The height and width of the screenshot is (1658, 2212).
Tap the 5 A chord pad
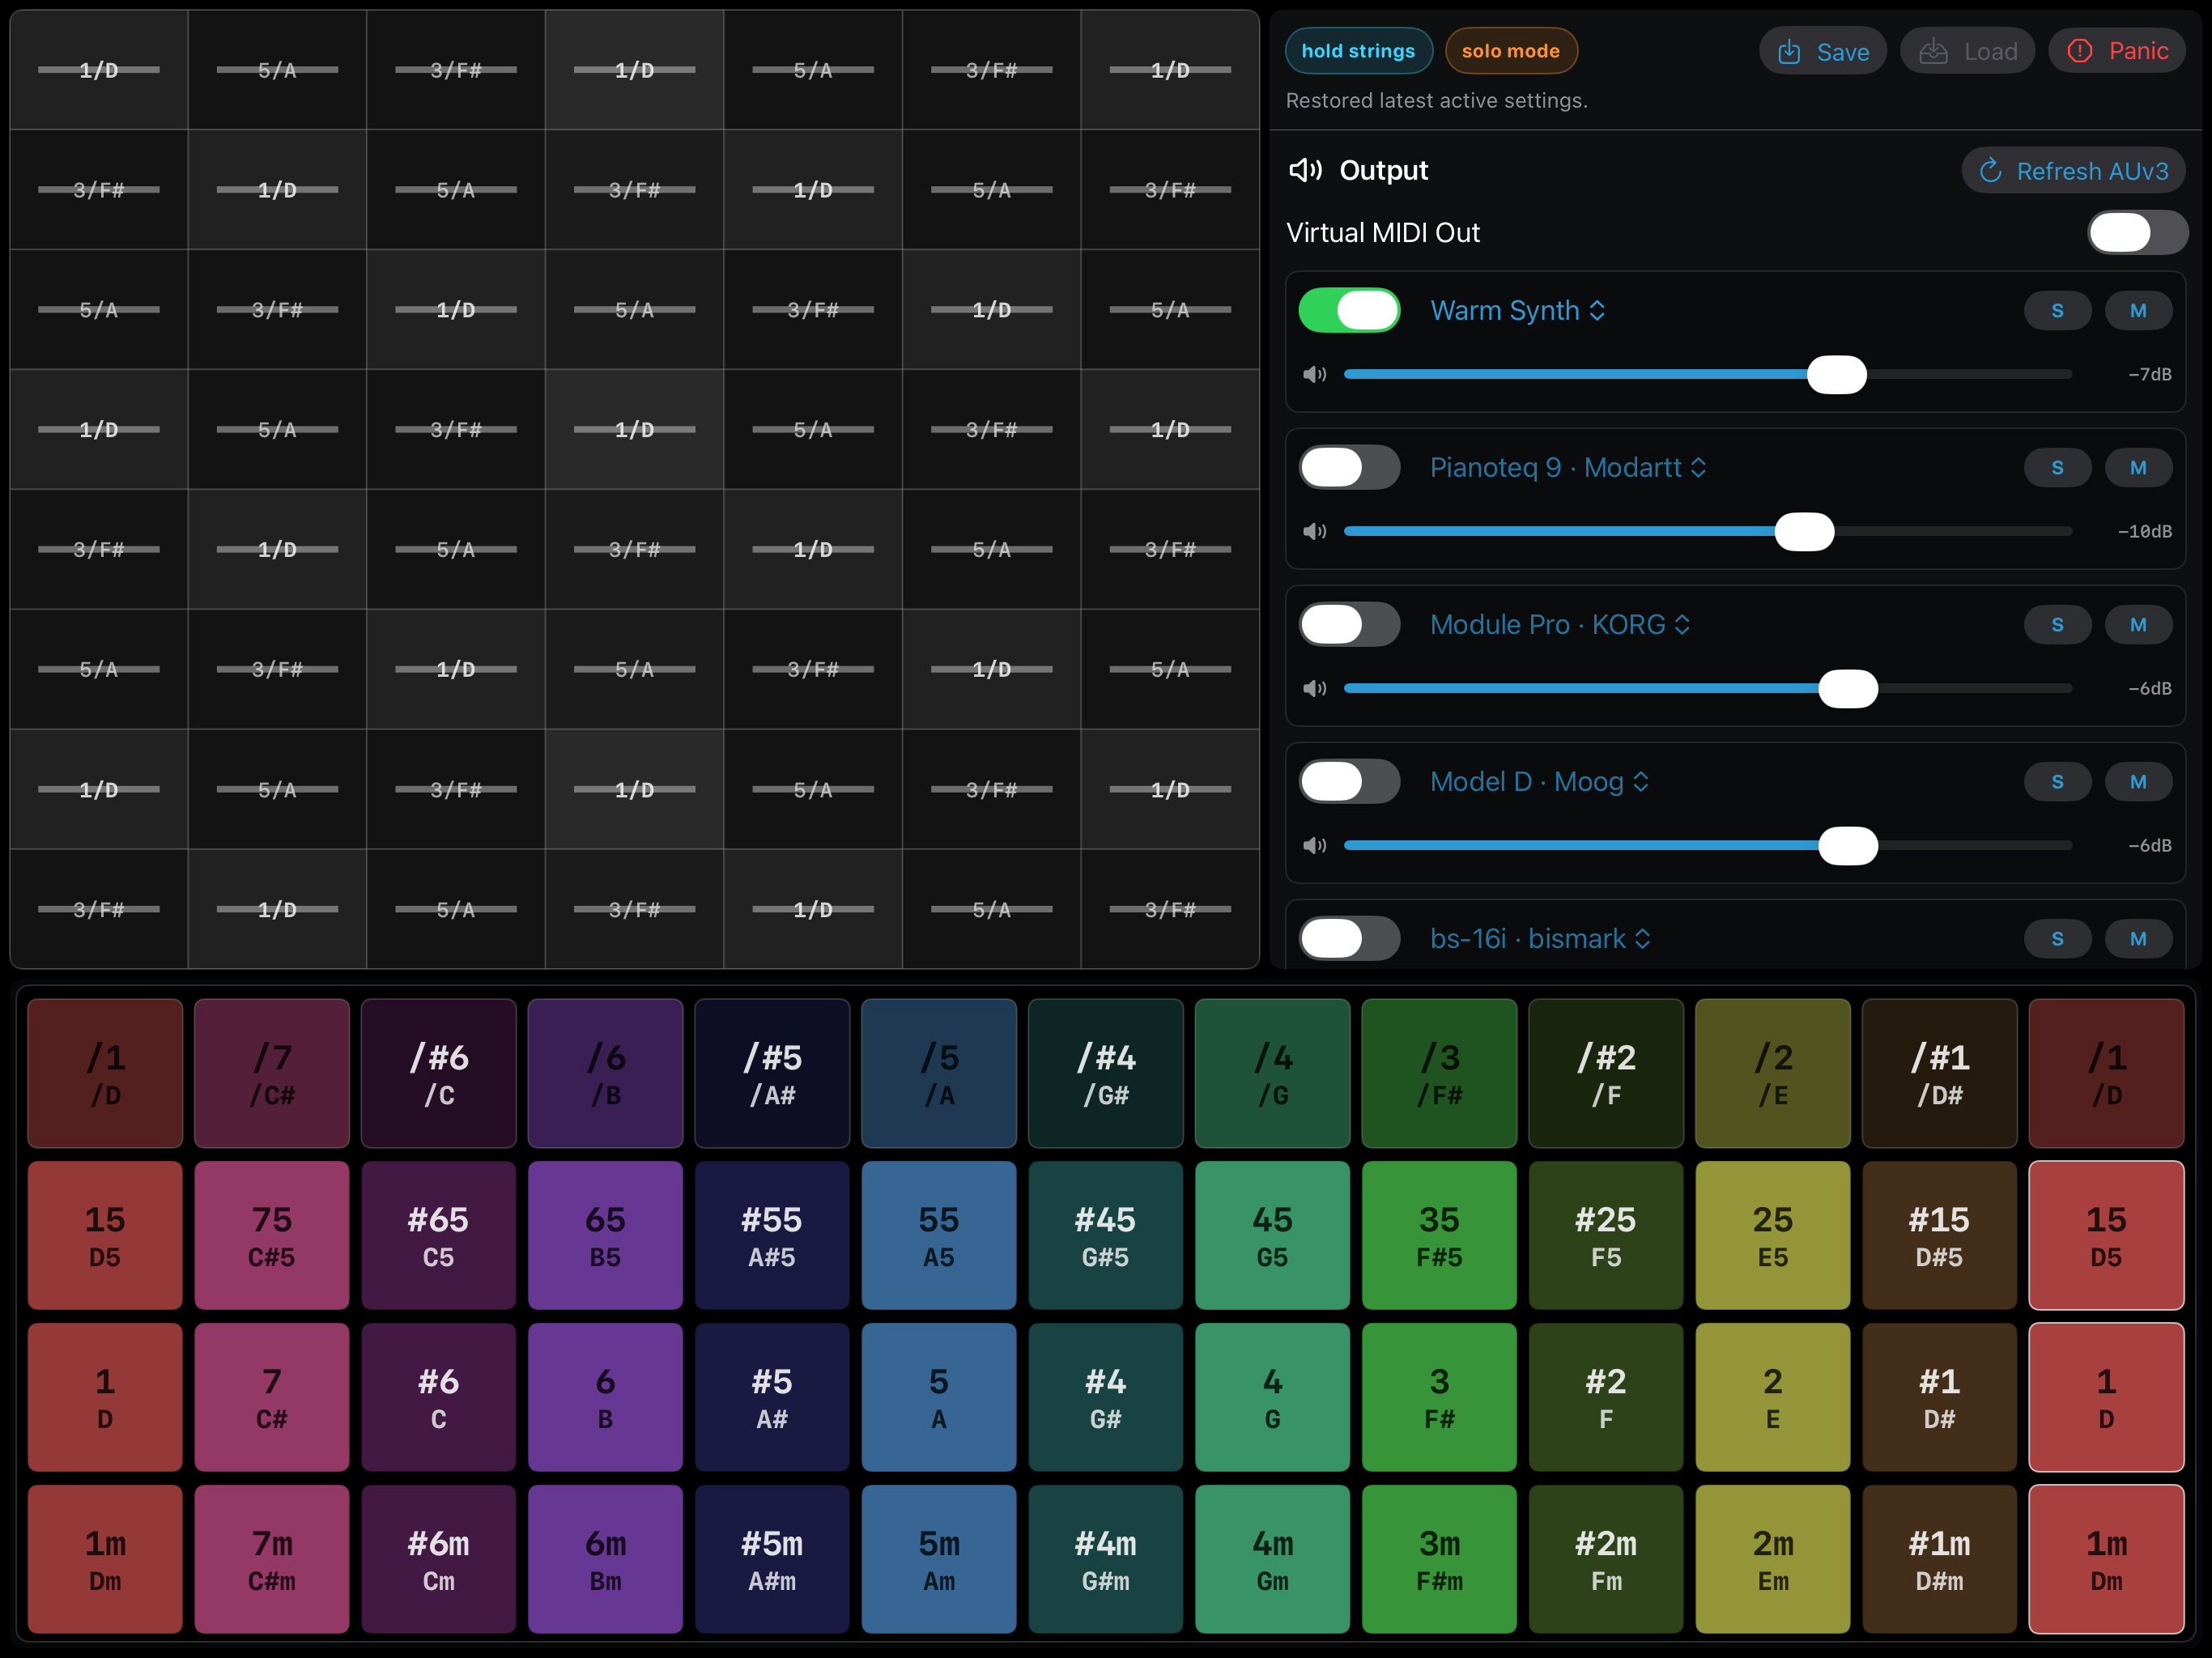click(x=939, y=1397)
